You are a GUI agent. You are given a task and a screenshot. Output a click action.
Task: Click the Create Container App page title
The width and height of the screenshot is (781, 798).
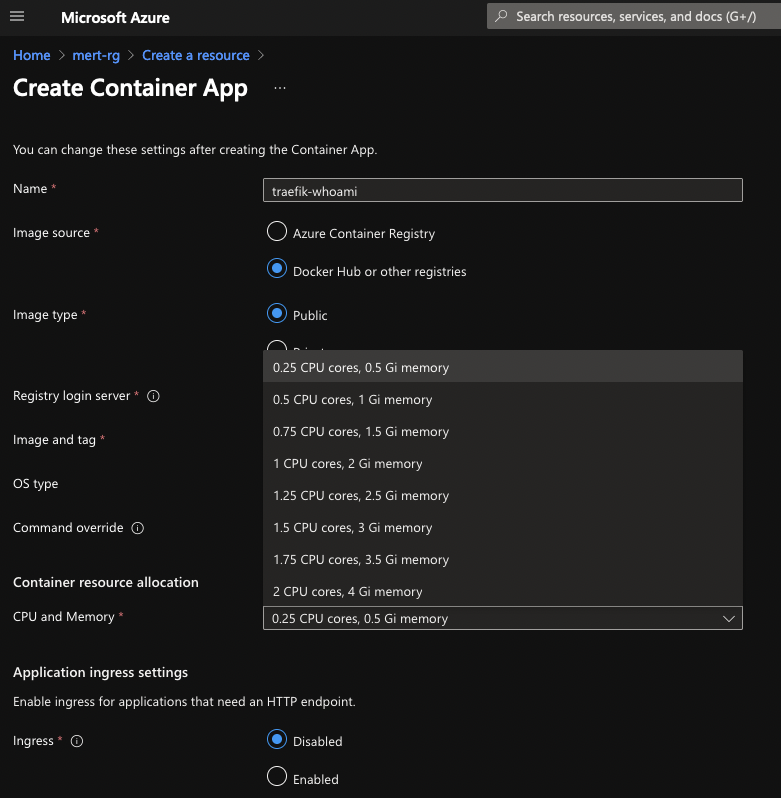click(x=130, y=88)
